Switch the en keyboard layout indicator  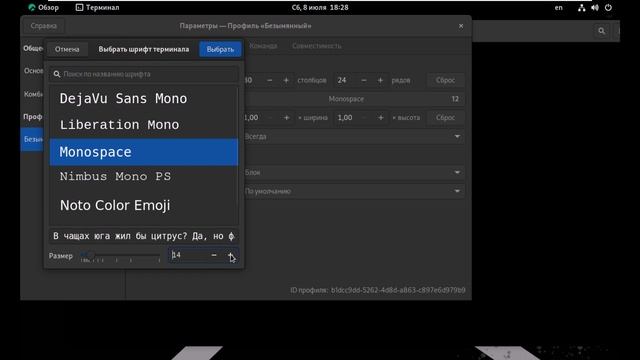558,7
